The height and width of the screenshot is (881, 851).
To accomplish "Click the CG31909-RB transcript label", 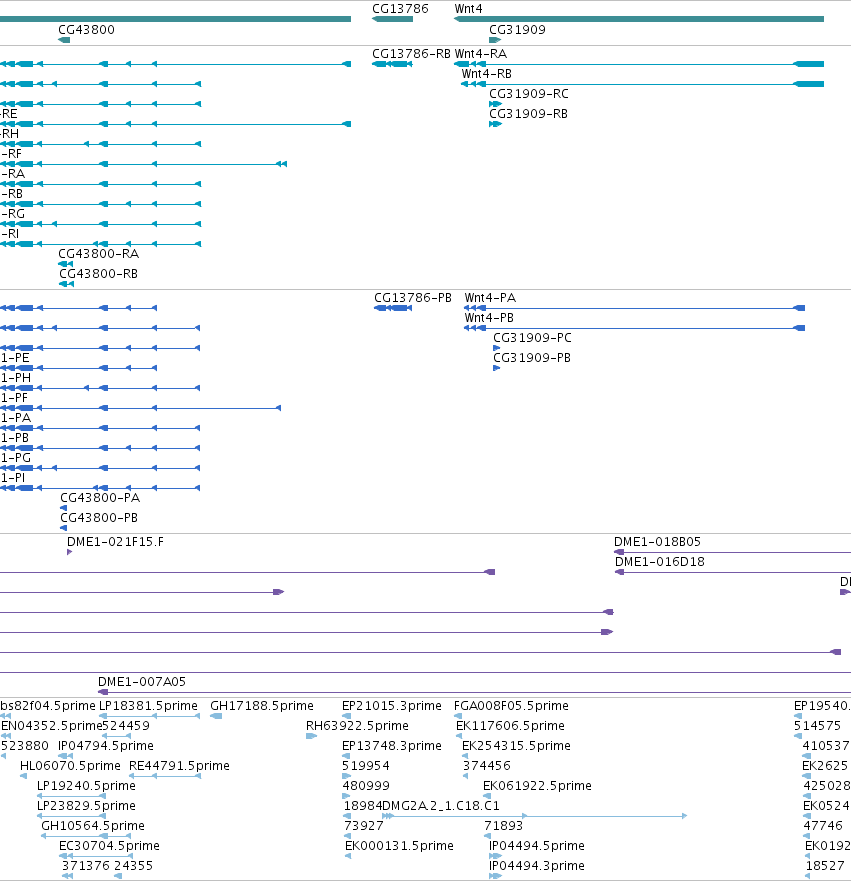I will point(528,114).
